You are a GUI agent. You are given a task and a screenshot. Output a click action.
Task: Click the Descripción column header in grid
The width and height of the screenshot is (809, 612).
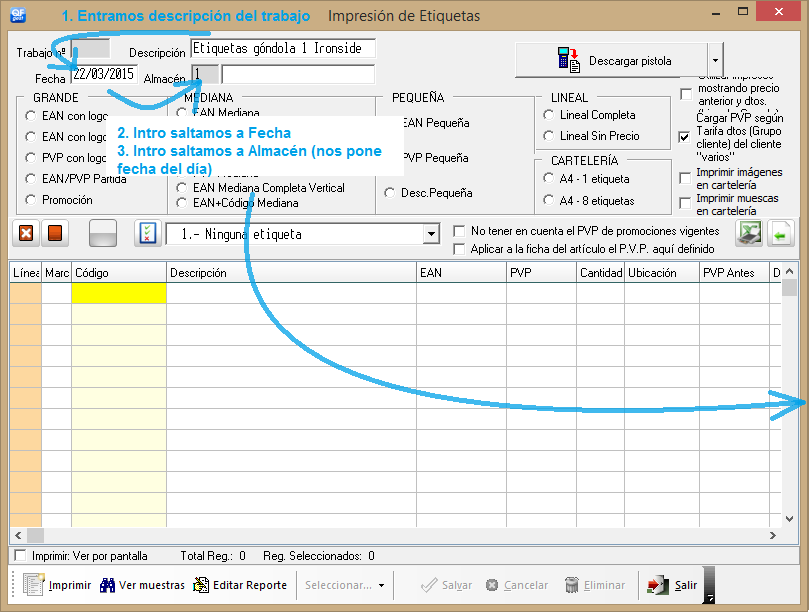tap(292, 272)
